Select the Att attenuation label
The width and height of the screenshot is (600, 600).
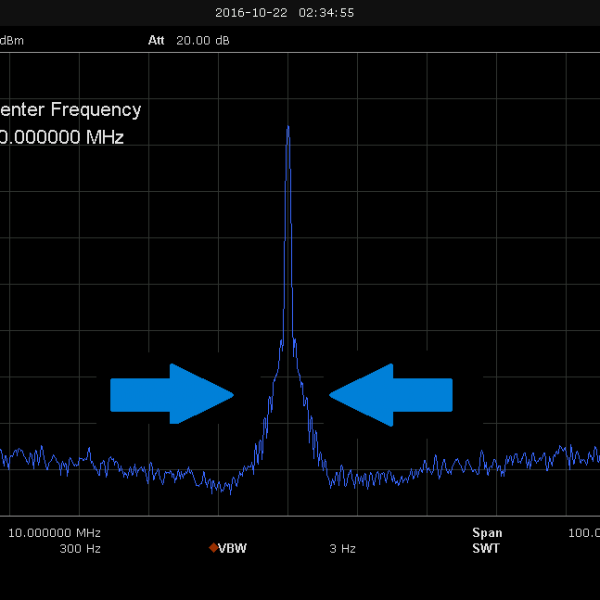(x=154, y=40)
